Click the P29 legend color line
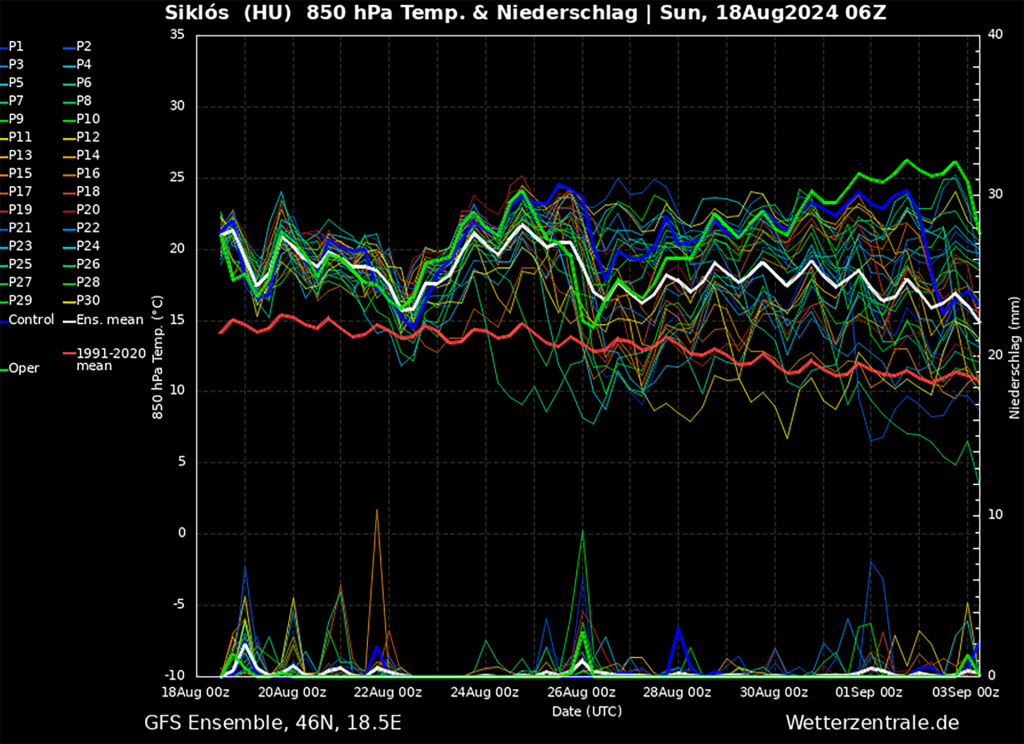Screen dimensions: 1024x744 [4, 301]
